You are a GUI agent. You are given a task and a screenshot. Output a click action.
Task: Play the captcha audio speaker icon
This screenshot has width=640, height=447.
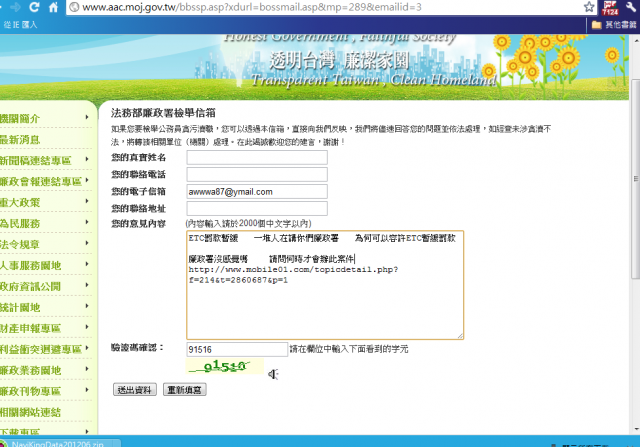(273, 374)
